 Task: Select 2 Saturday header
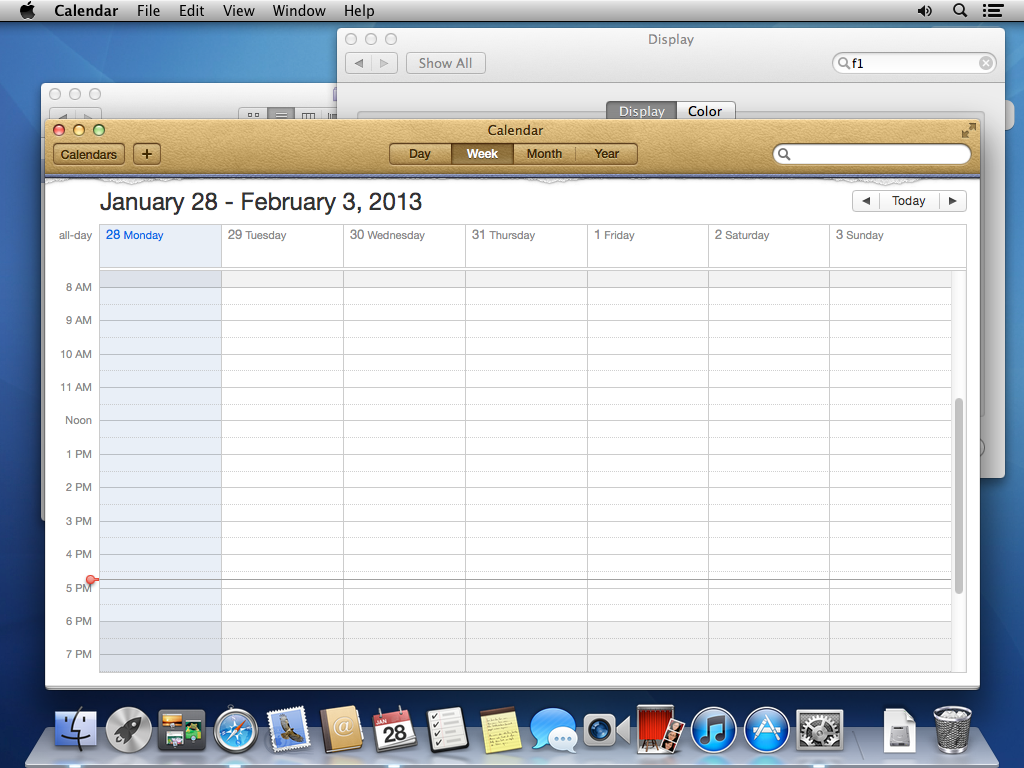coord(742,235)
